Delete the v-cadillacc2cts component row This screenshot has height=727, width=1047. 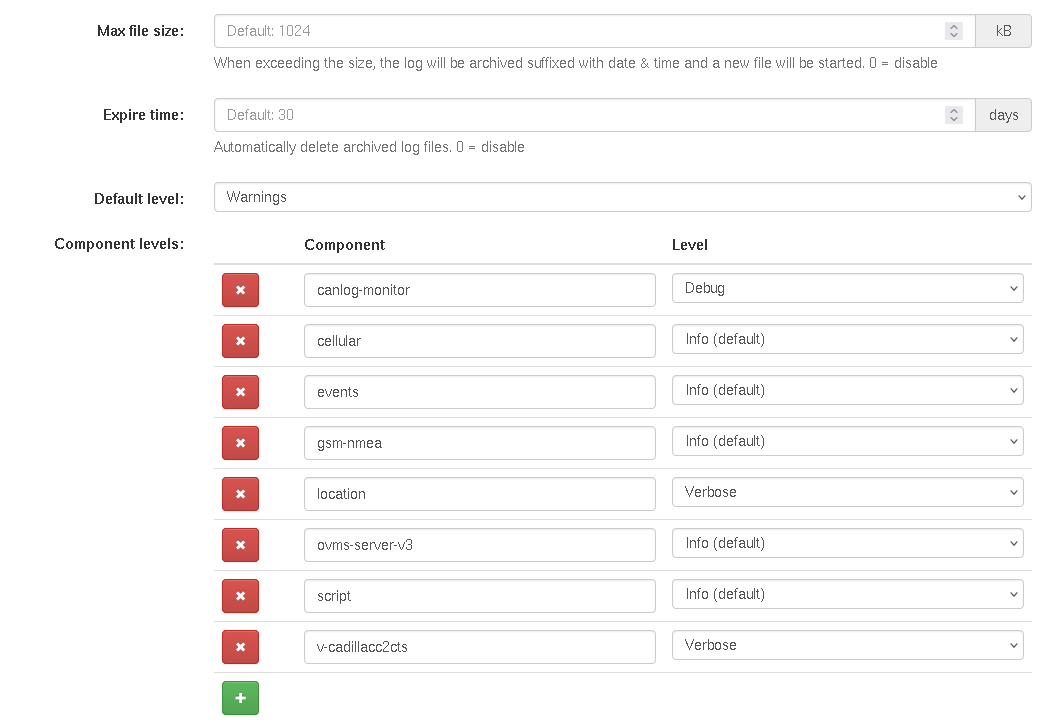pyautogui.click(x=240, y=647)
